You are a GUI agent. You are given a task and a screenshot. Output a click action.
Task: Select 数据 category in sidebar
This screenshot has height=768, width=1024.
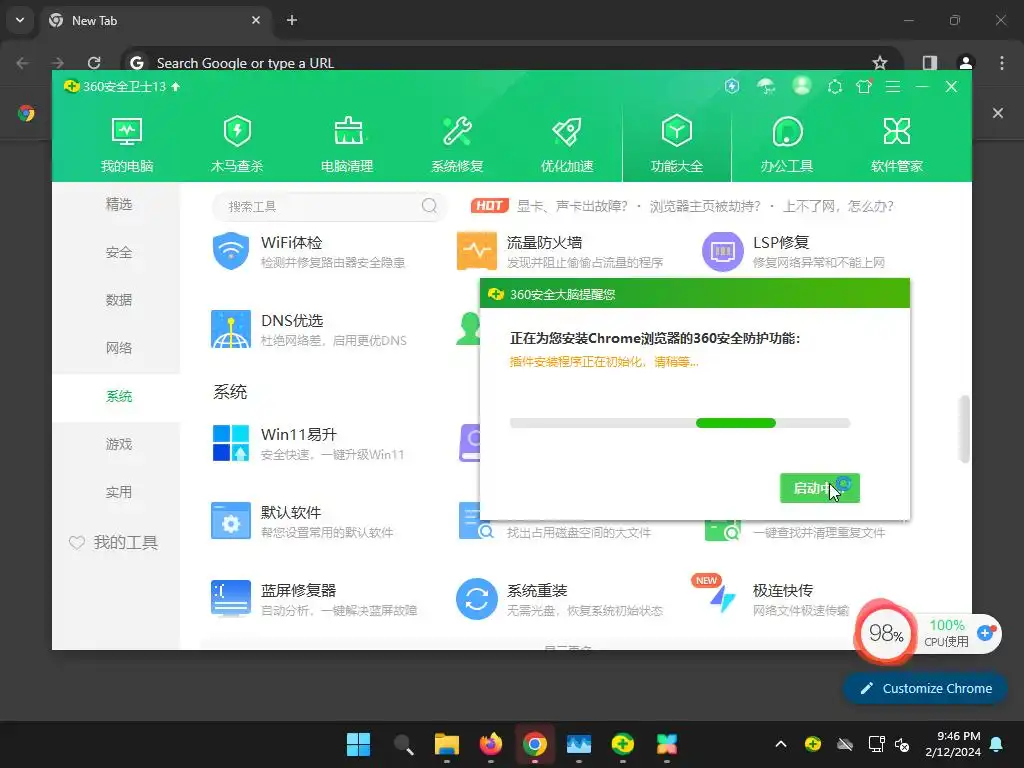[118, 300]
